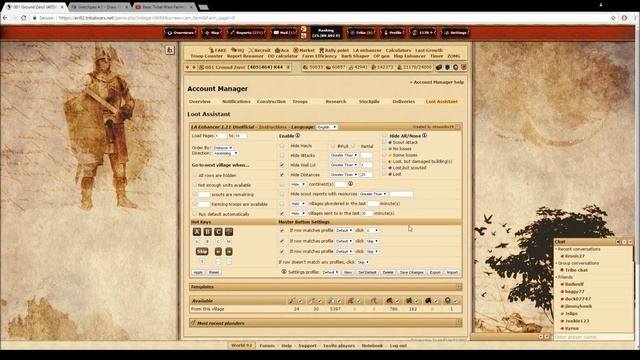Click hotkey button B
This screenshot has height=360, width=640.
pos(208,232)
